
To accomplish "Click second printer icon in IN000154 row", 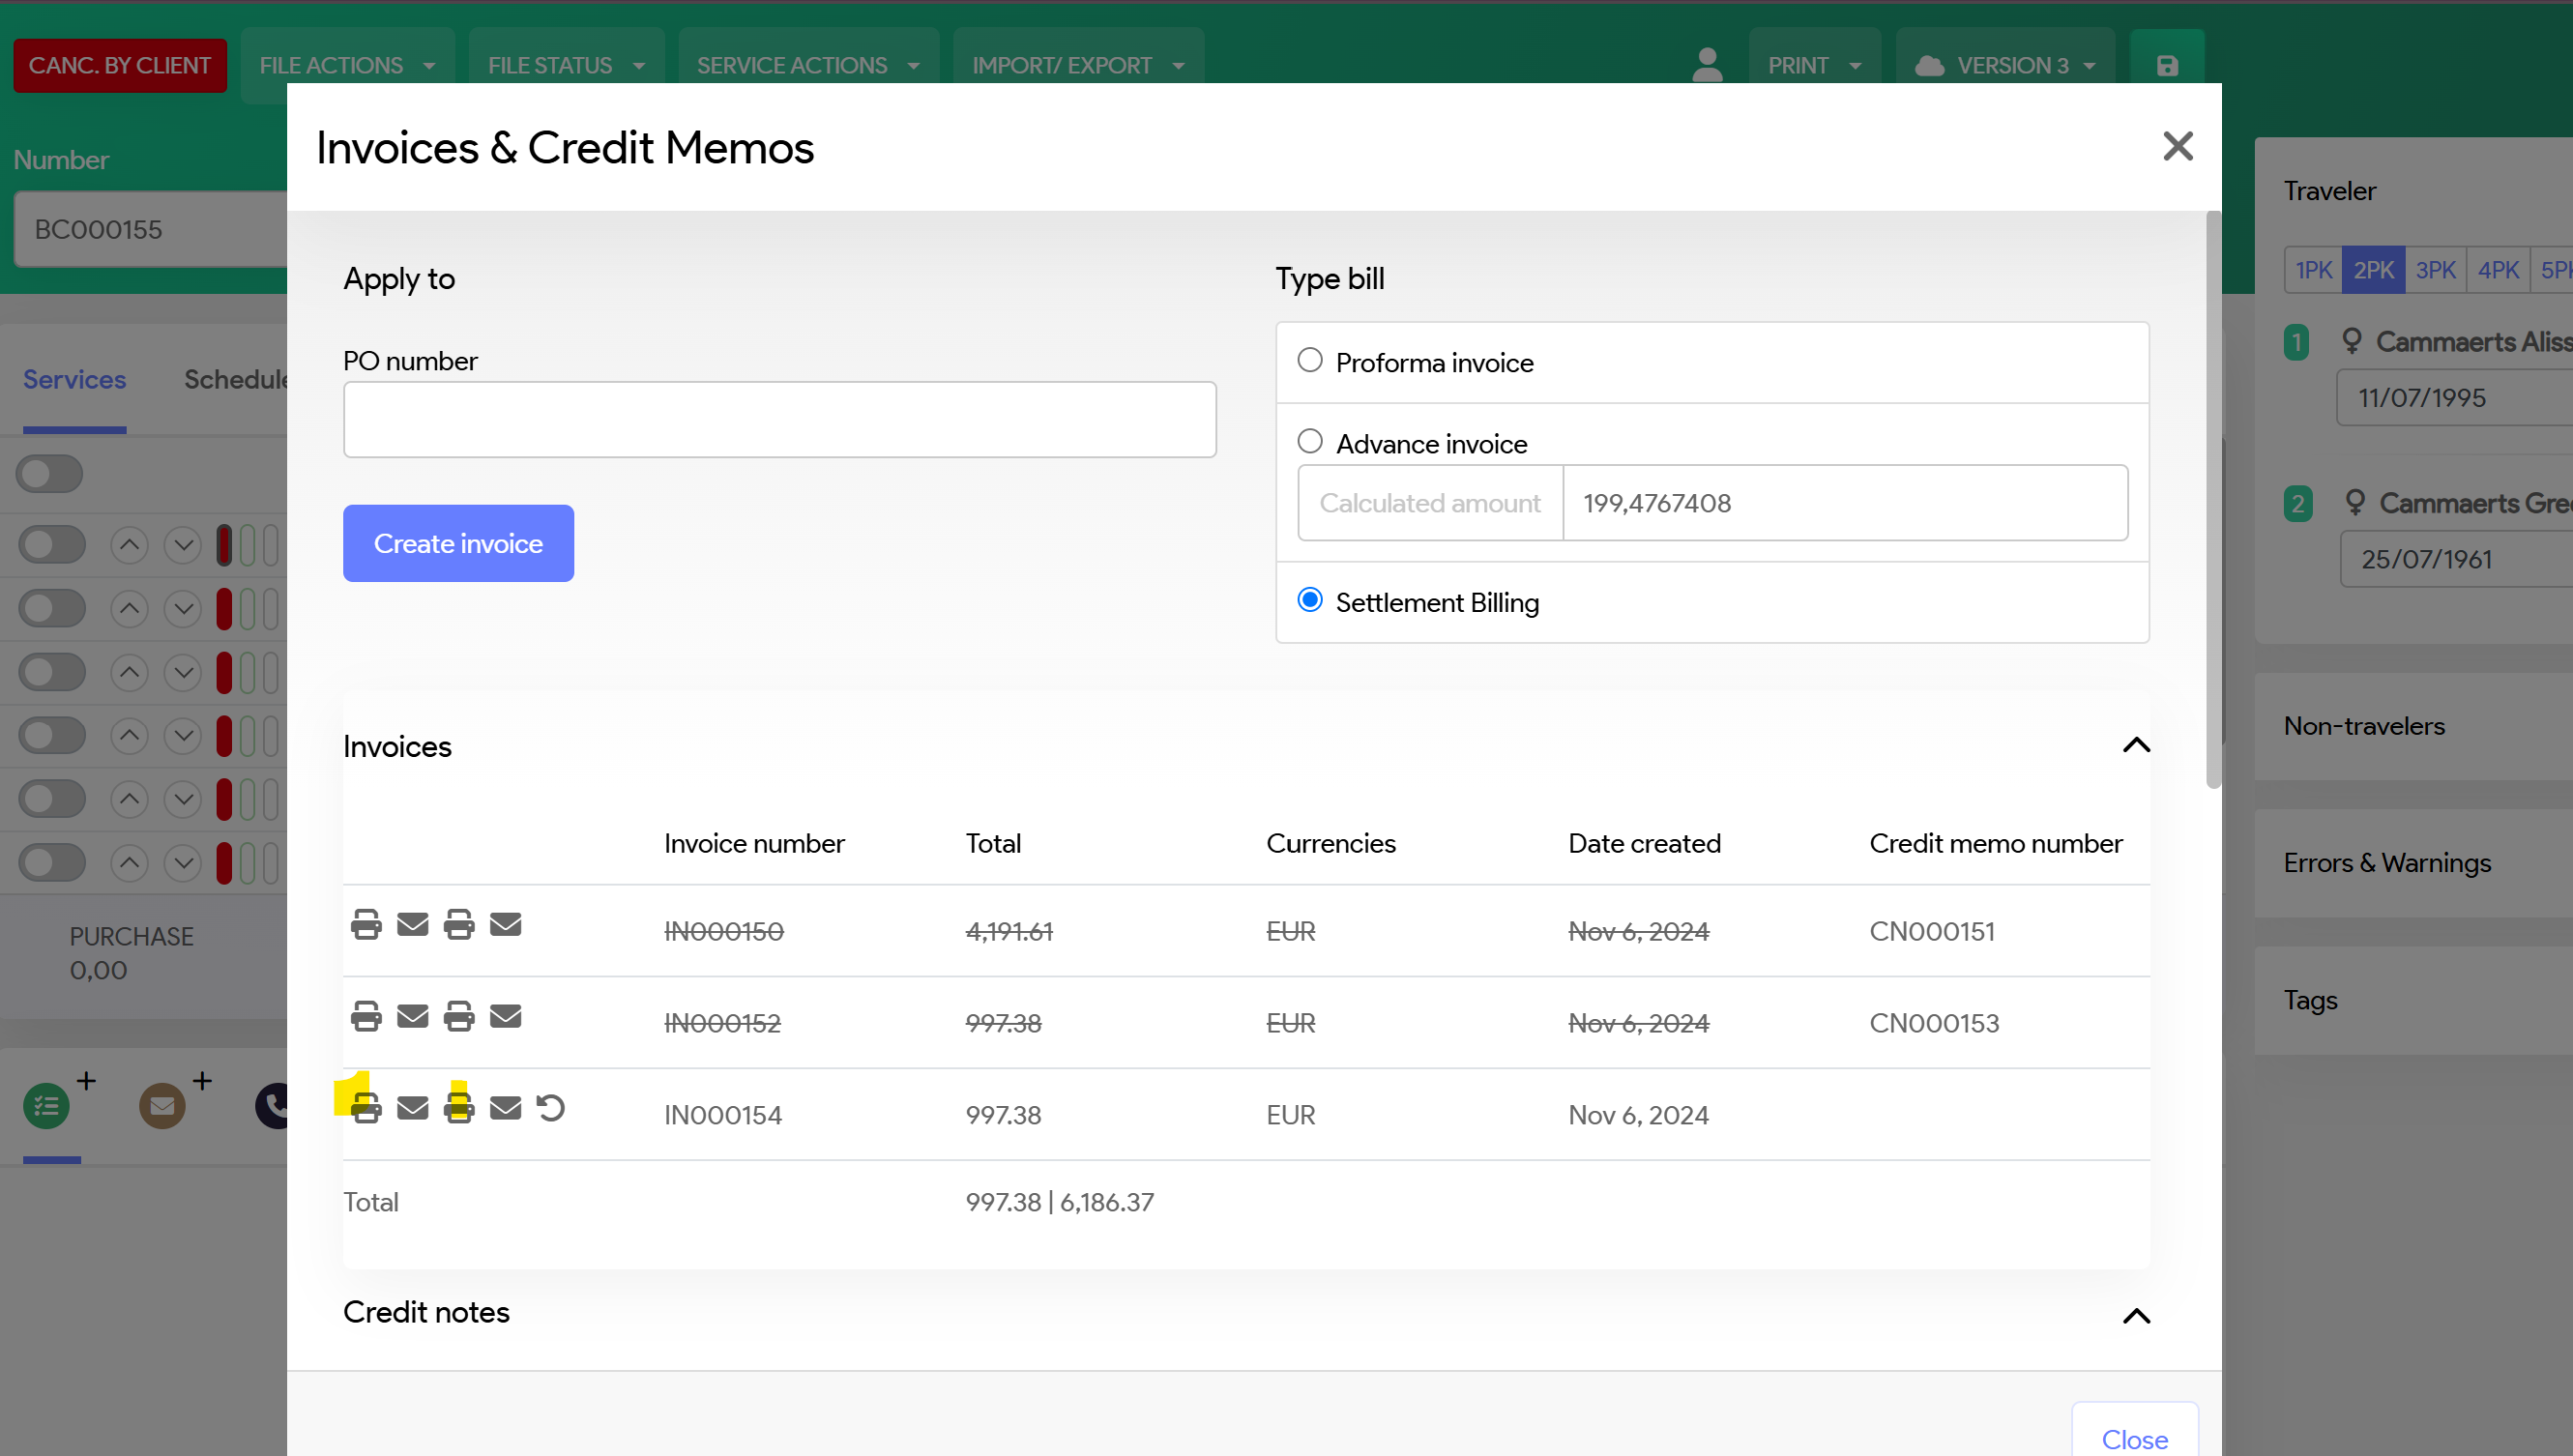I will tap(459, 1108).
